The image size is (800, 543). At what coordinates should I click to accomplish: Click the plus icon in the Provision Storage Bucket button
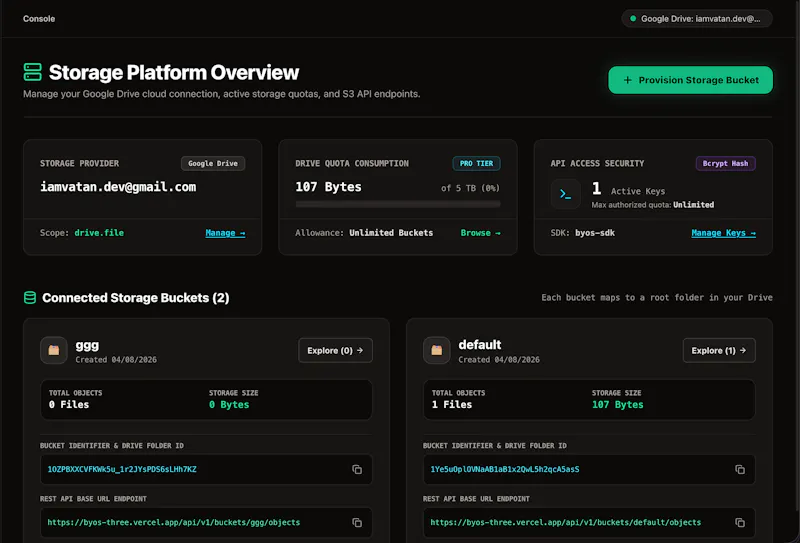point(628,80)
